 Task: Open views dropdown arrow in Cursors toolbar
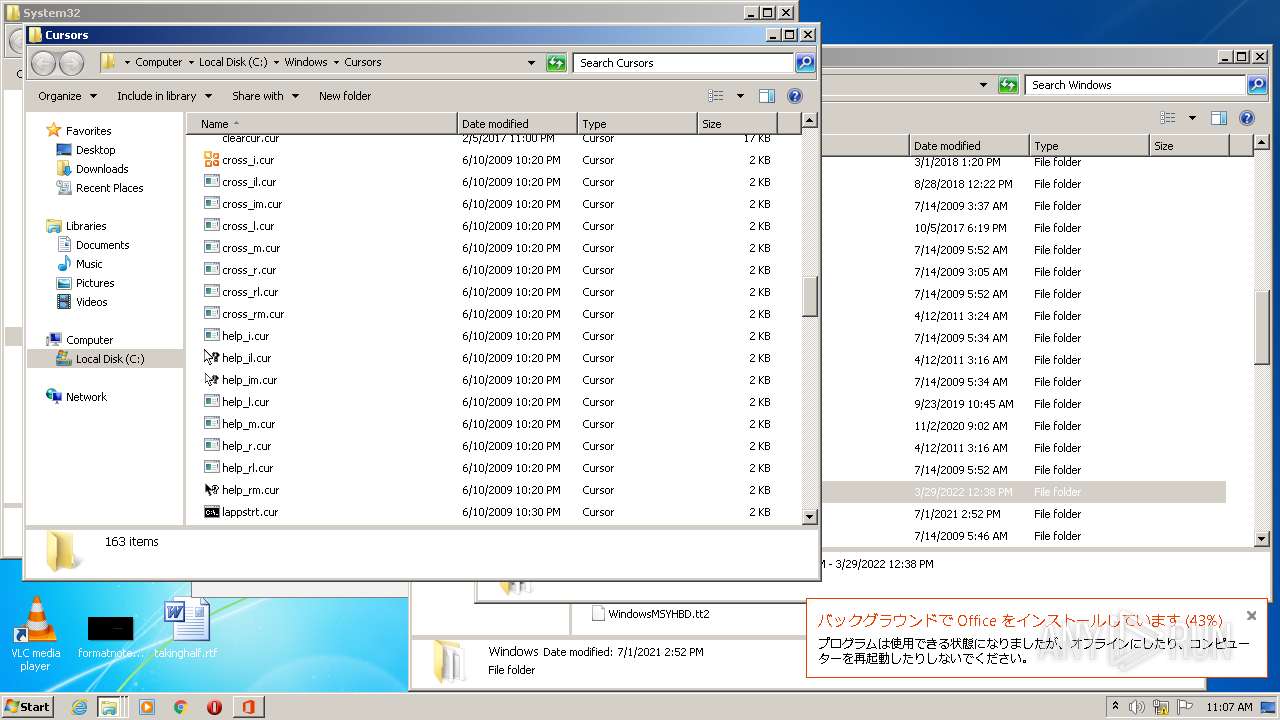740,96
